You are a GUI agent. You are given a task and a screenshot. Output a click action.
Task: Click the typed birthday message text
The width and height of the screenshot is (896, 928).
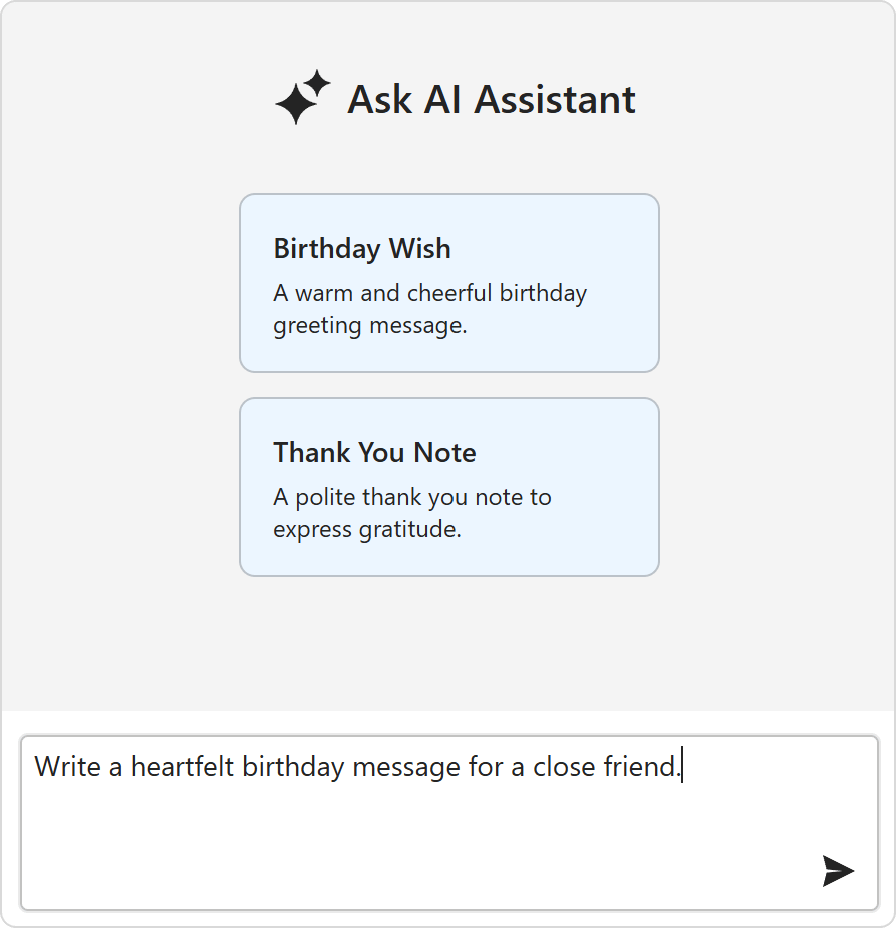click(x=358, y=766)
